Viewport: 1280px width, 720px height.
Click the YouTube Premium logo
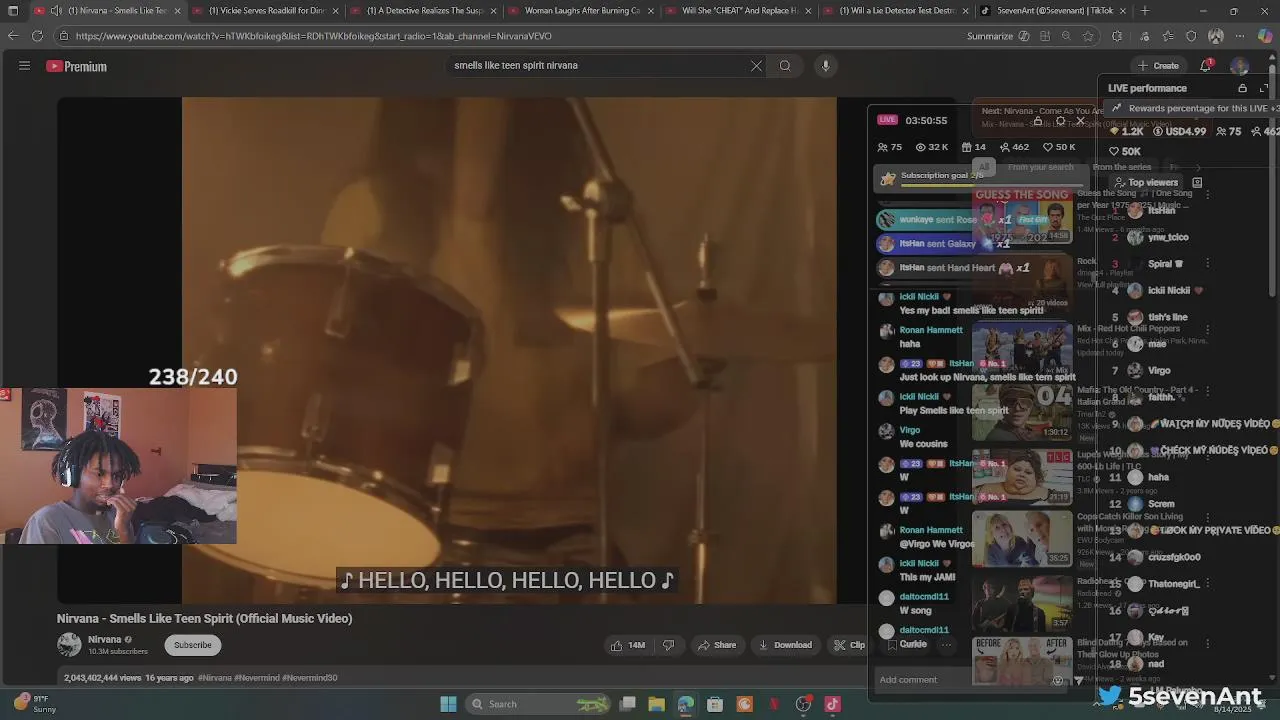pyautogui.click(x=77, y=66)
